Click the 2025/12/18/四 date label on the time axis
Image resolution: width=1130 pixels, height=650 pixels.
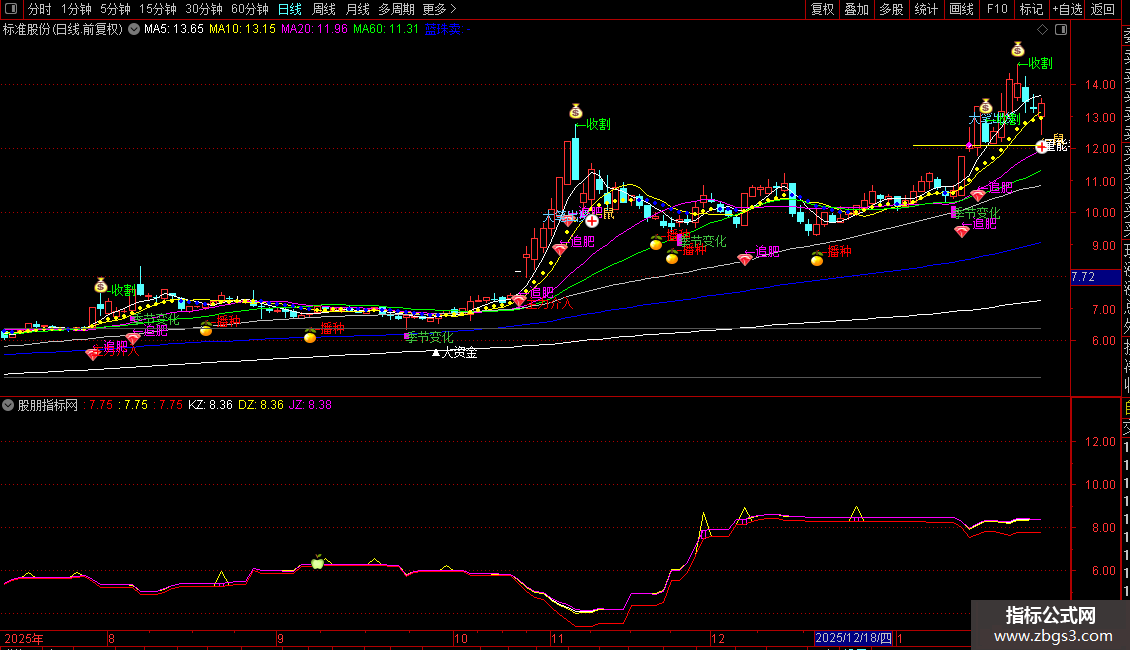[853, 638]
